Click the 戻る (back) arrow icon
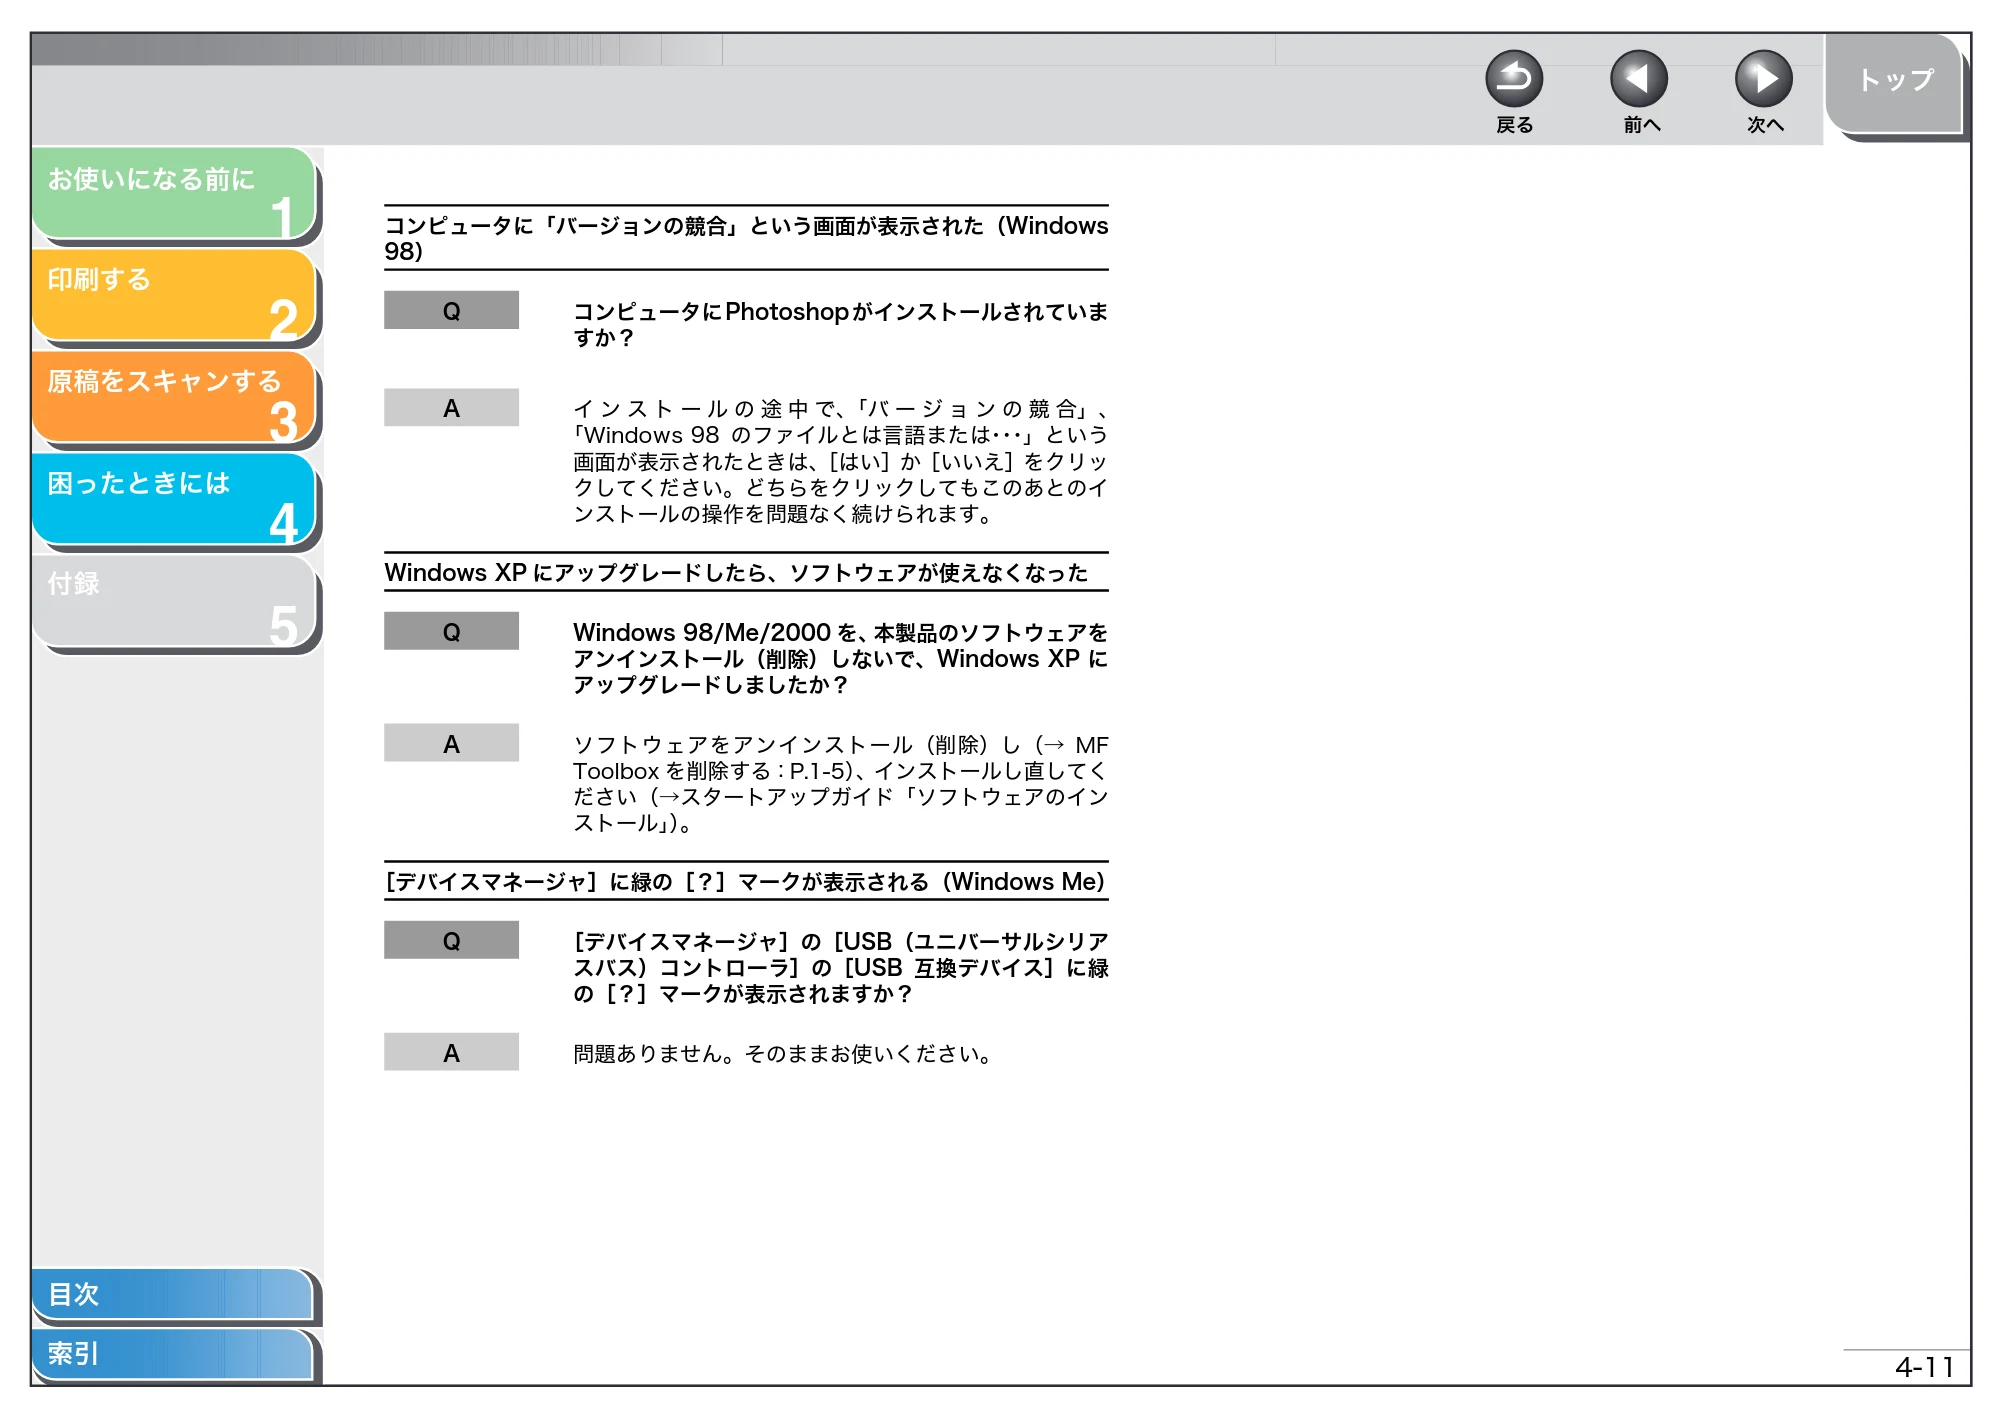The width and height of the screenshot is (2000, 1415). pos(1514,79)
